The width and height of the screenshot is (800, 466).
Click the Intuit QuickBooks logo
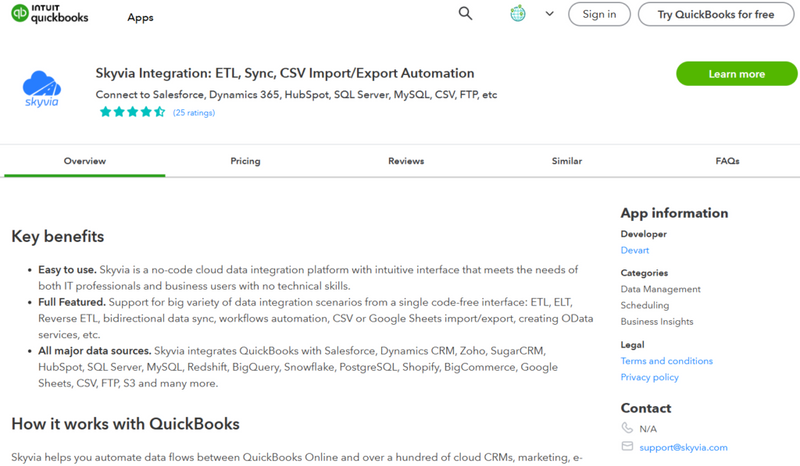pos(49,14)
